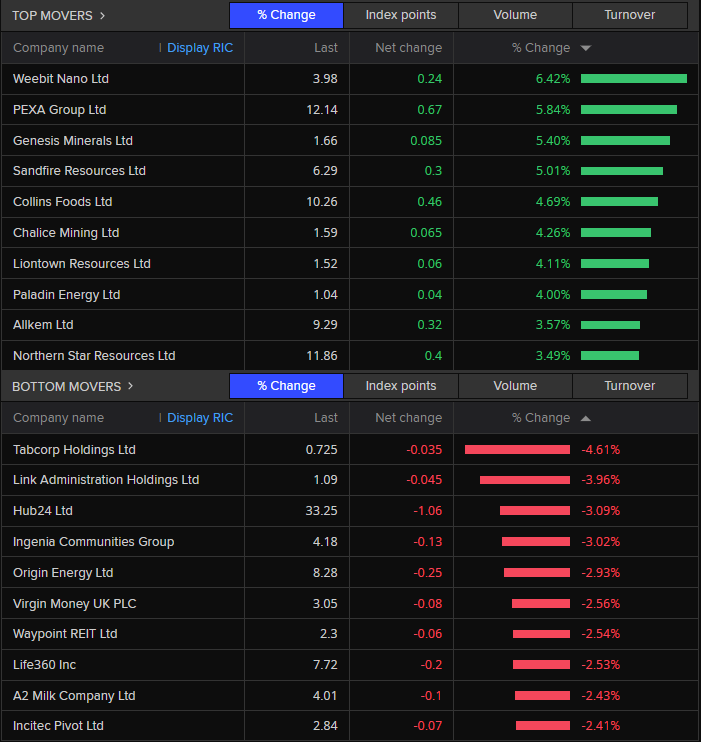Switch Bottom Movers to Index points

(401, 386)
